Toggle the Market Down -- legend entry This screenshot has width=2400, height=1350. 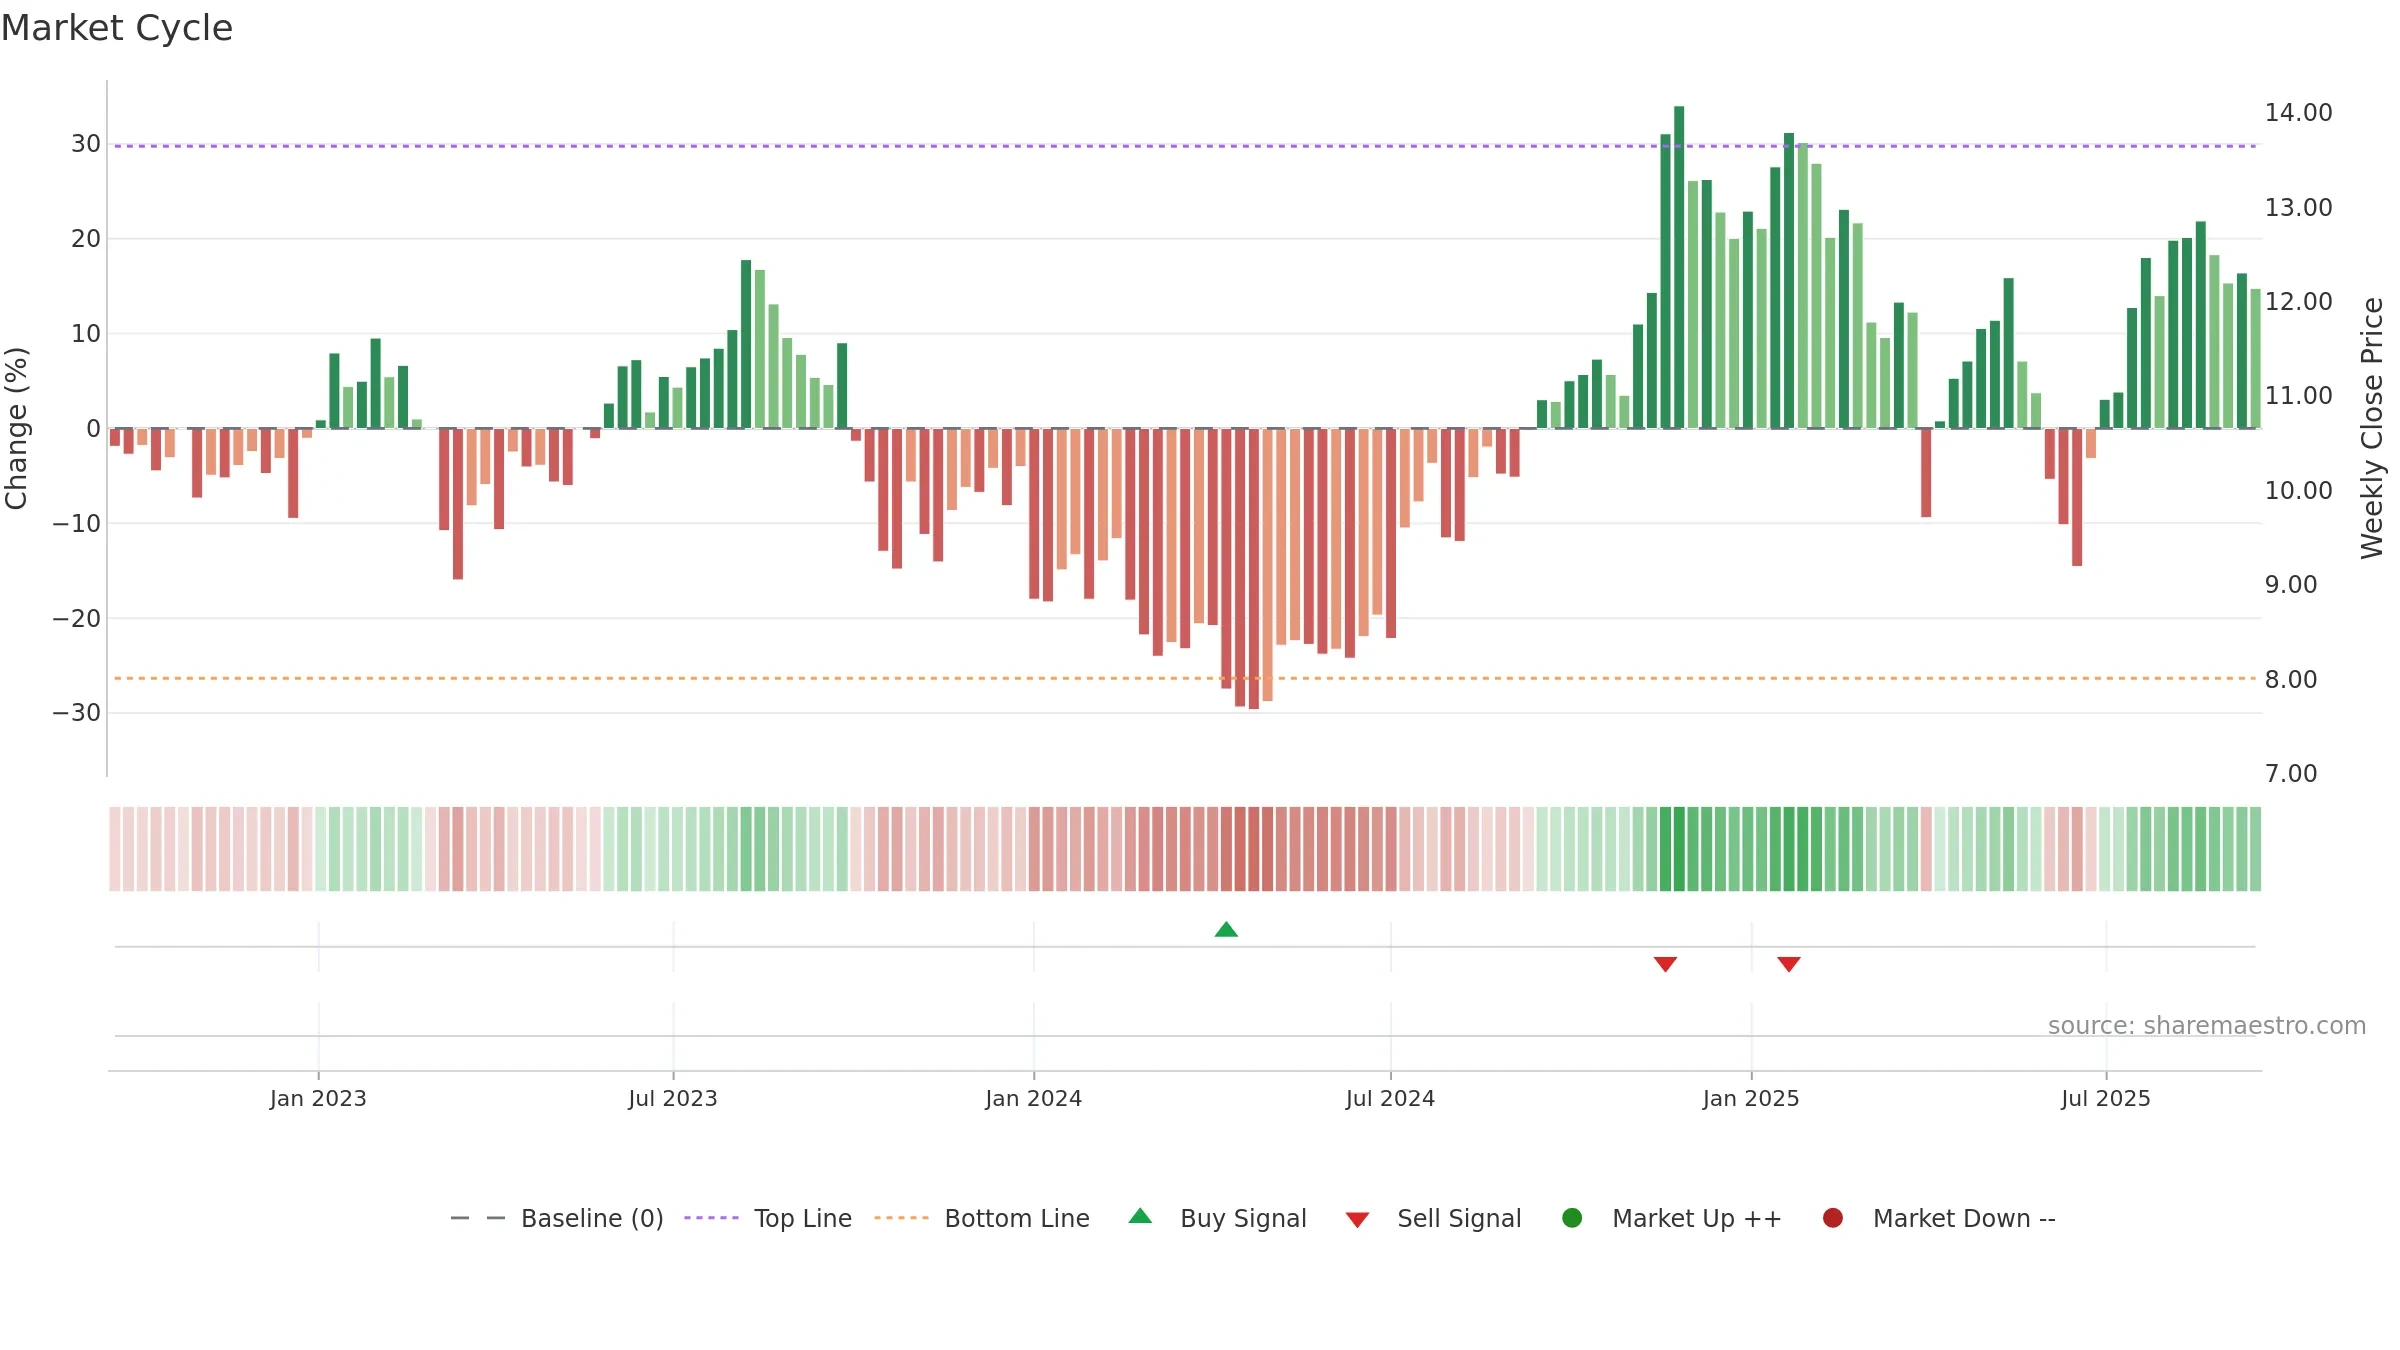pos(1939,1218)
